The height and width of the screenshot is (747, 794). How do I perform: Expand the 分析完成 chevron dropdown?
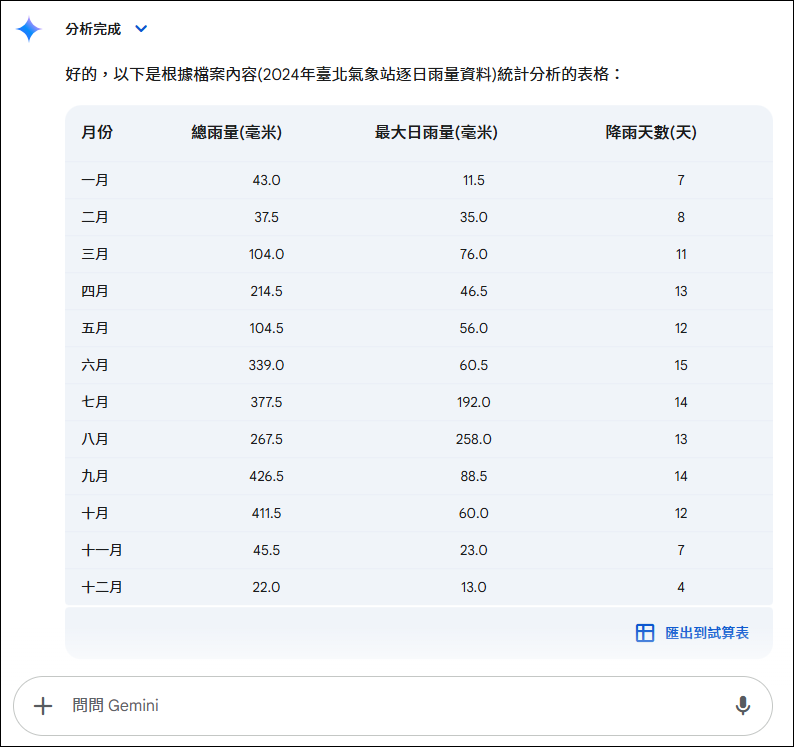click(x=141, y=29)
